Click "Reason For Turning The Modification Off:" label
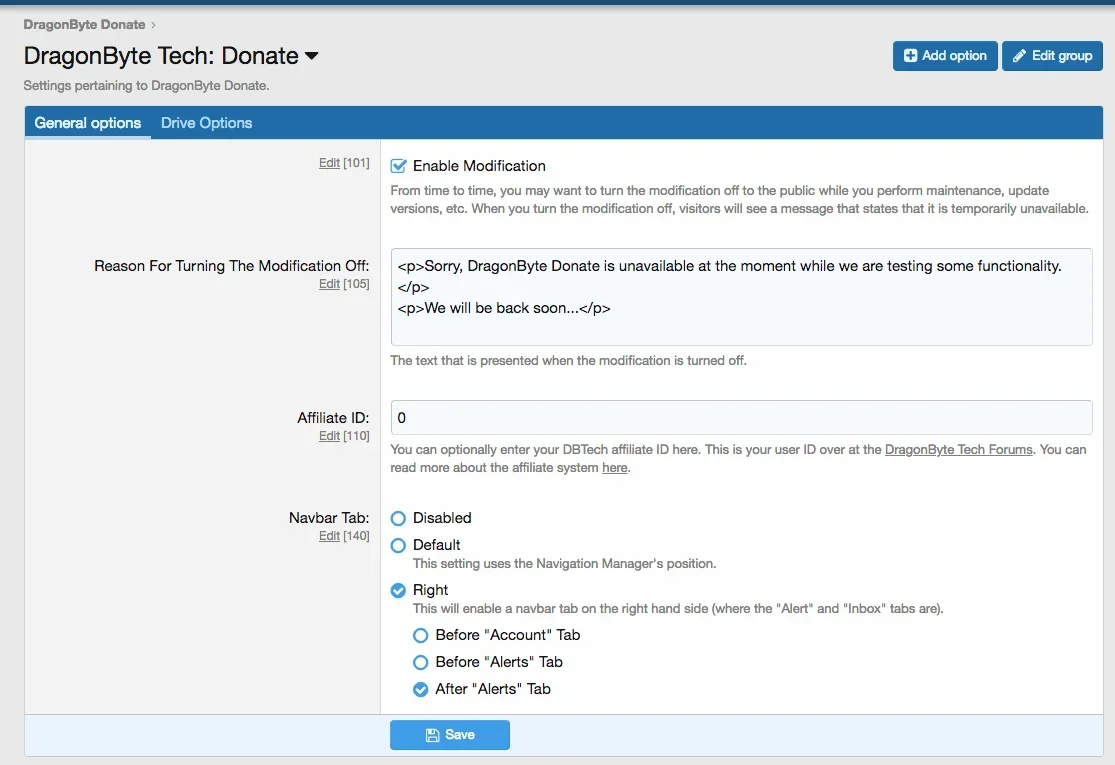The height and width of the screenshot is (765, 1115). coord(231,266)
